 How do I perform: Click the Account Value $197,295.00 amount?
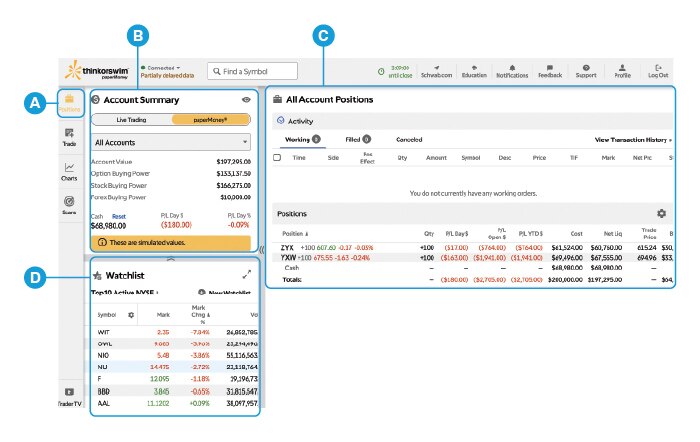coord(233,162)
